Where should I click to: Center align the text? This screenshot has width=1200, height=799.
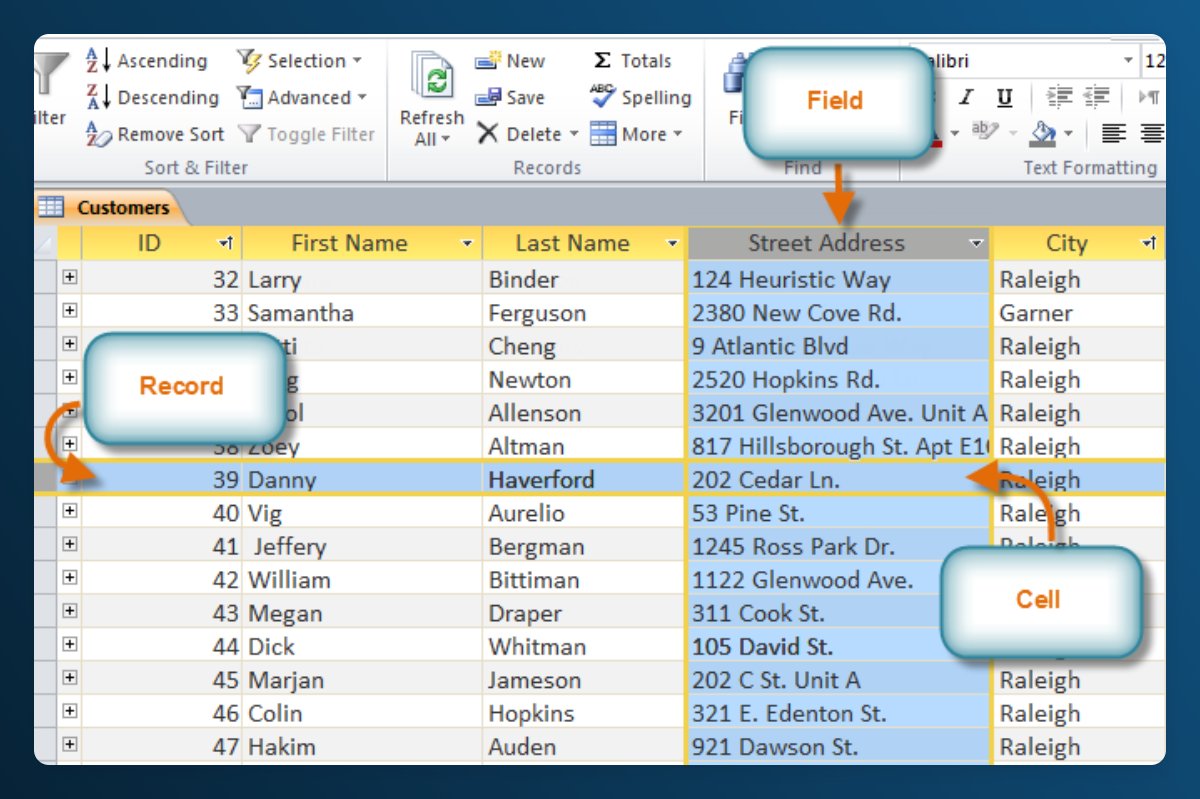click(x=1152, y=133)
